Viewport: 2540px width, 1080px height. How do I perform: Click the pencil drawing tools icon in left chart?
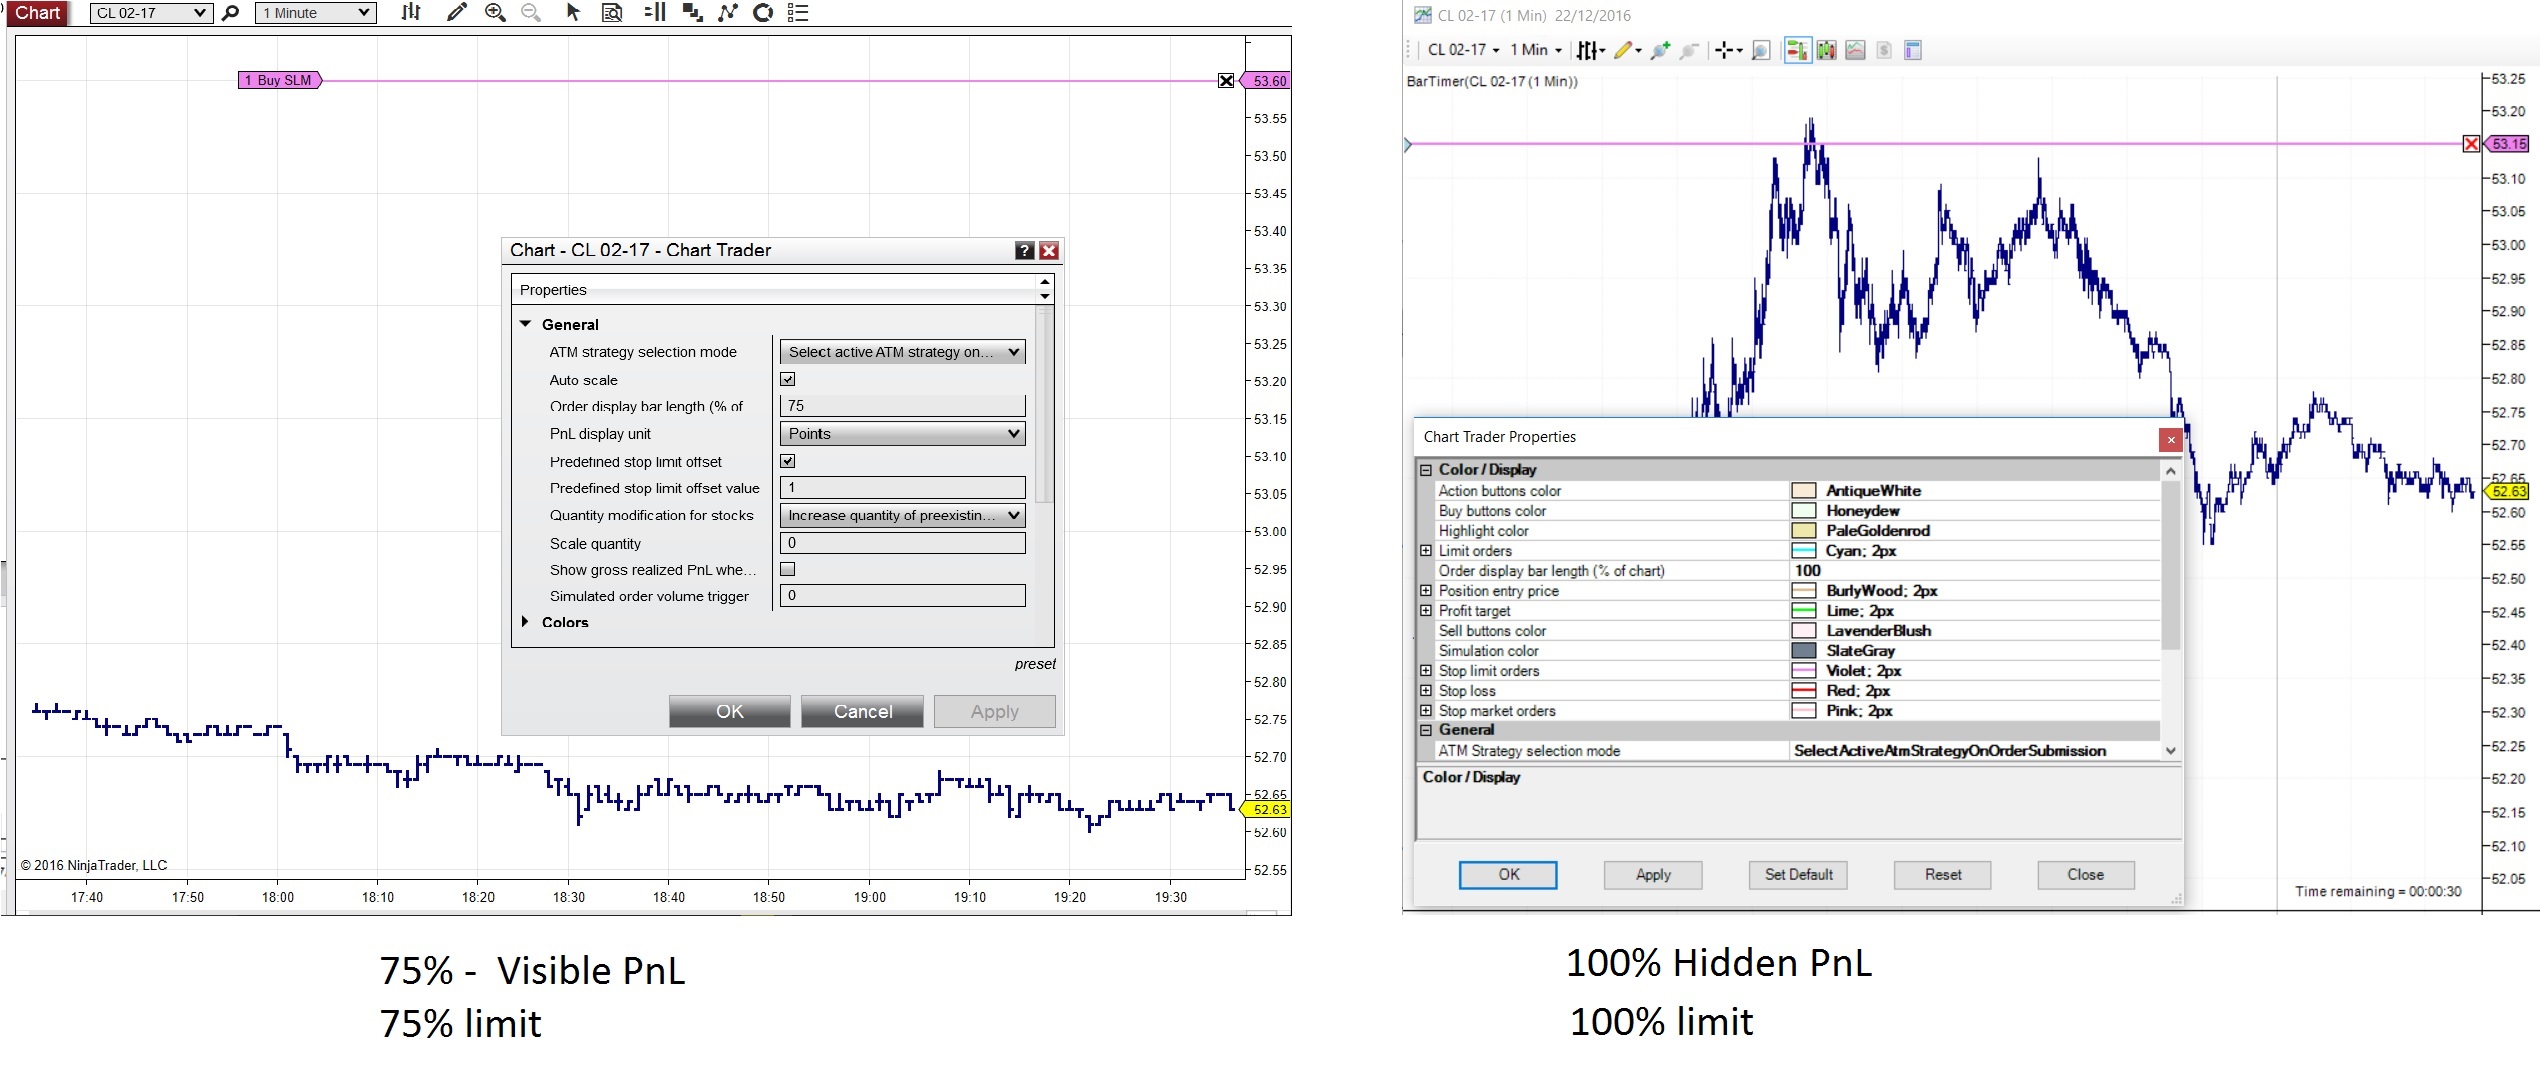(x=456, y=13)
